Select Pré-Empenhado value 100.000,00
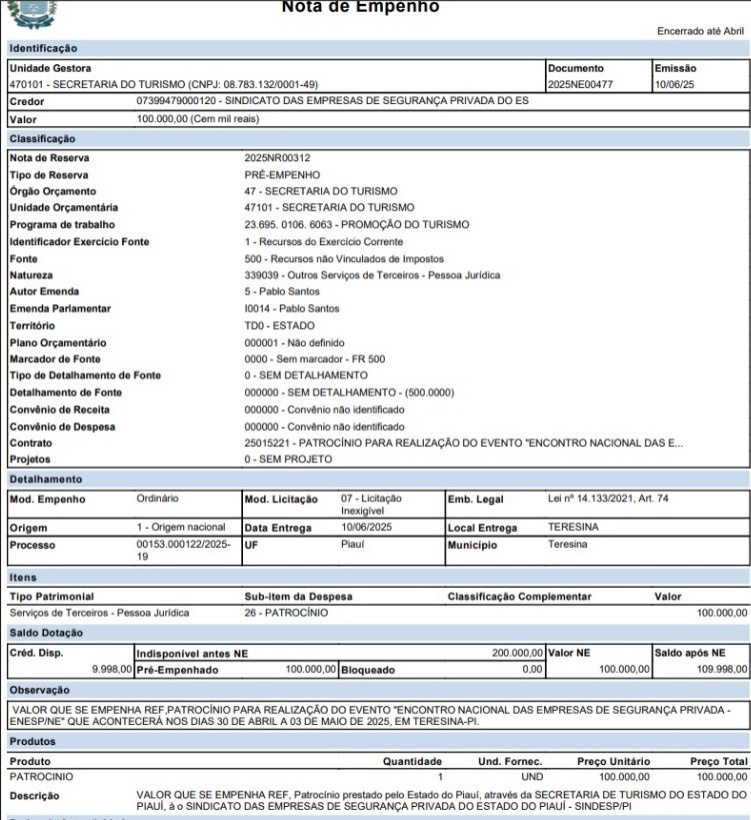The width and height of the screenshot is (751, 820). pos(311,669)
